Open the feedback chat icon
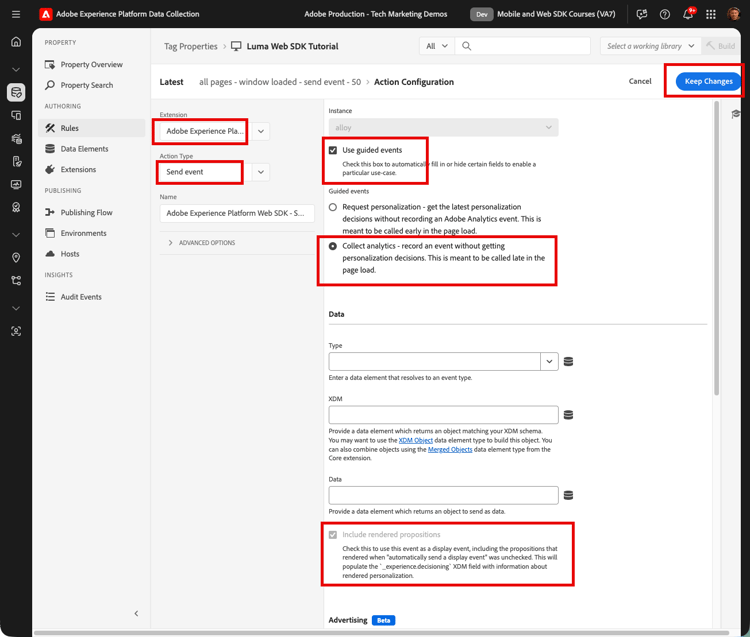This screenshot has width=750, height=637. 642,14
